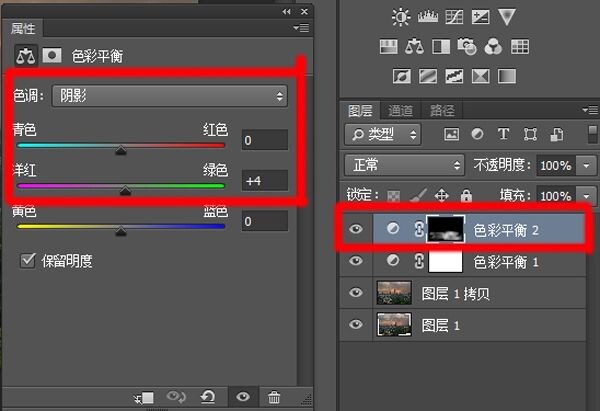Screen dimensions: 600x411
Task: Add an Exposure adjustment
Action: tap(480, 17)
